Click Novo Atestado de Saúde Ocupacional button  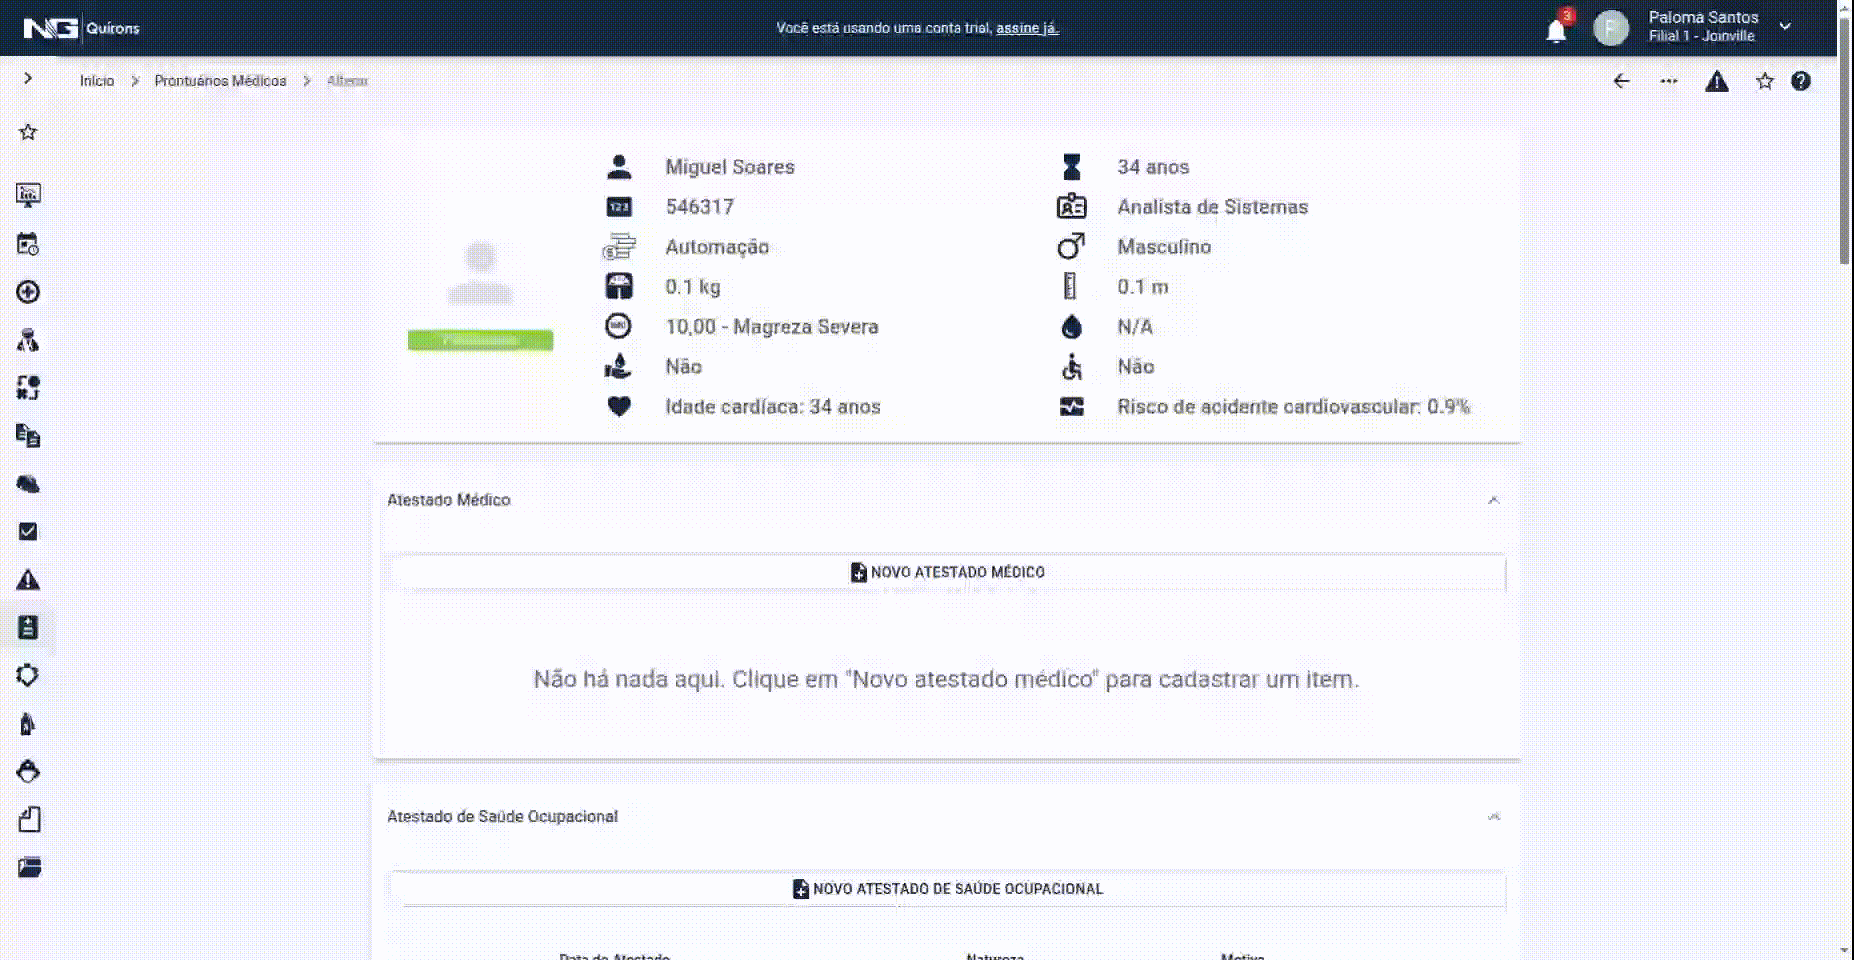tap(947, 889)
